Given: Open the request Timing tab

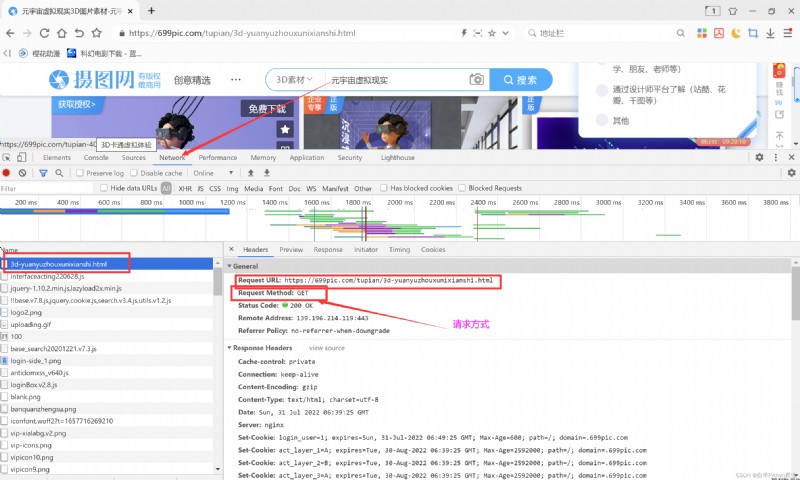Looking at the screenshot, I should point(399,249).
